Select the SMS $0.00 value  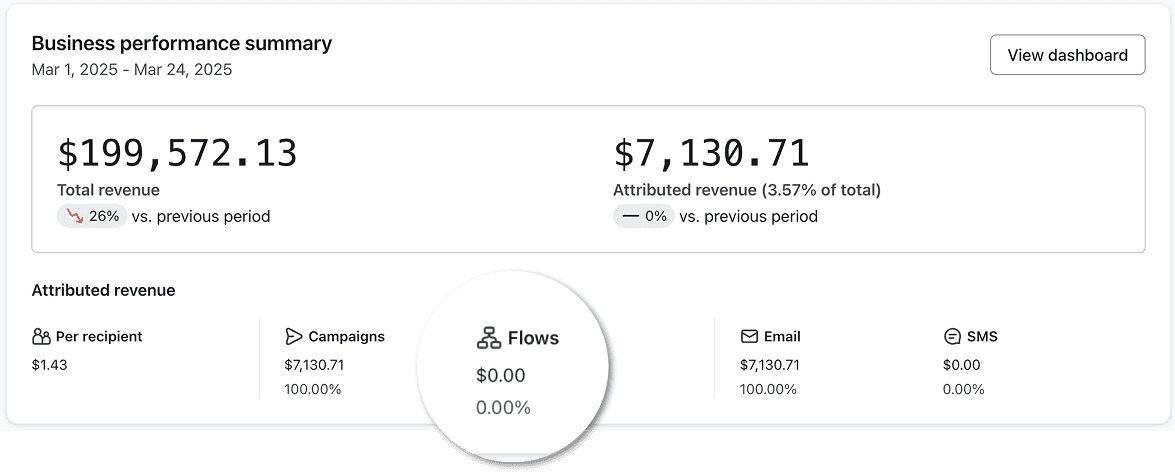click(x=961, y=366)
